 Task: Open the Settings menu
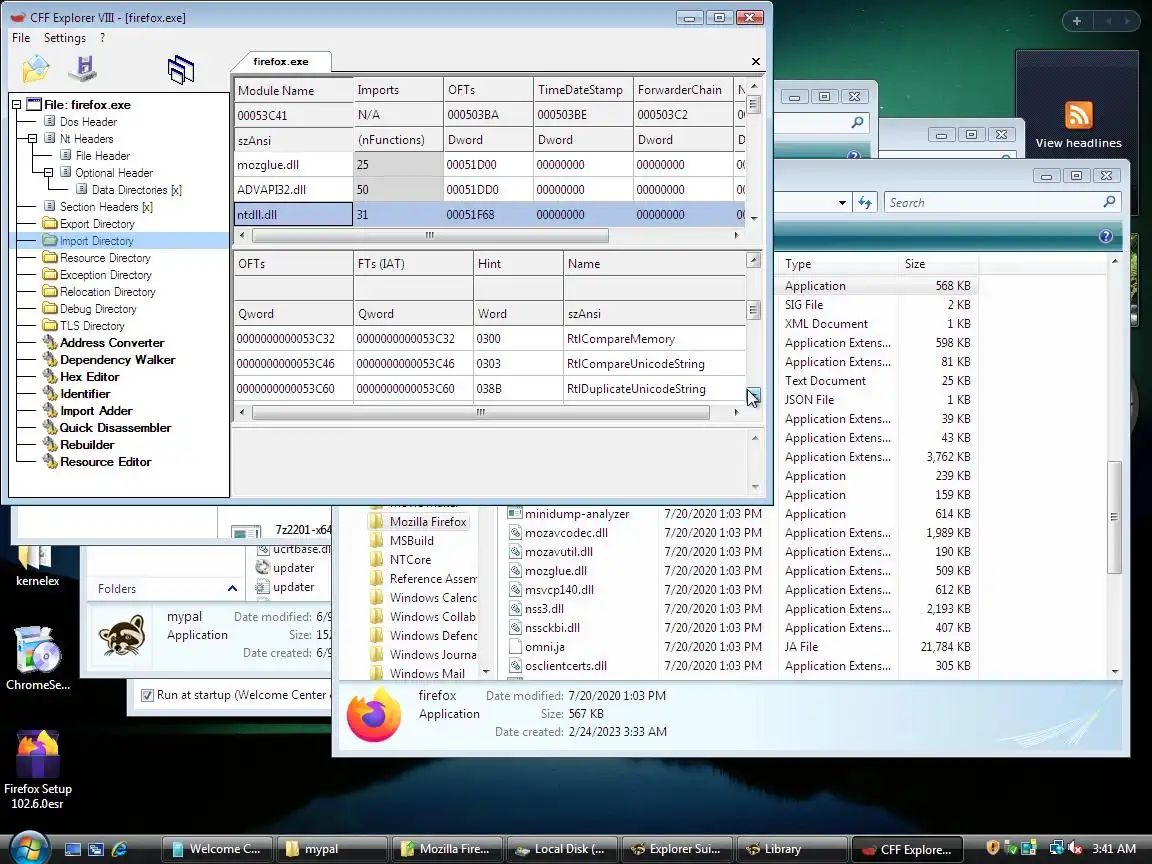coord(65,37)
